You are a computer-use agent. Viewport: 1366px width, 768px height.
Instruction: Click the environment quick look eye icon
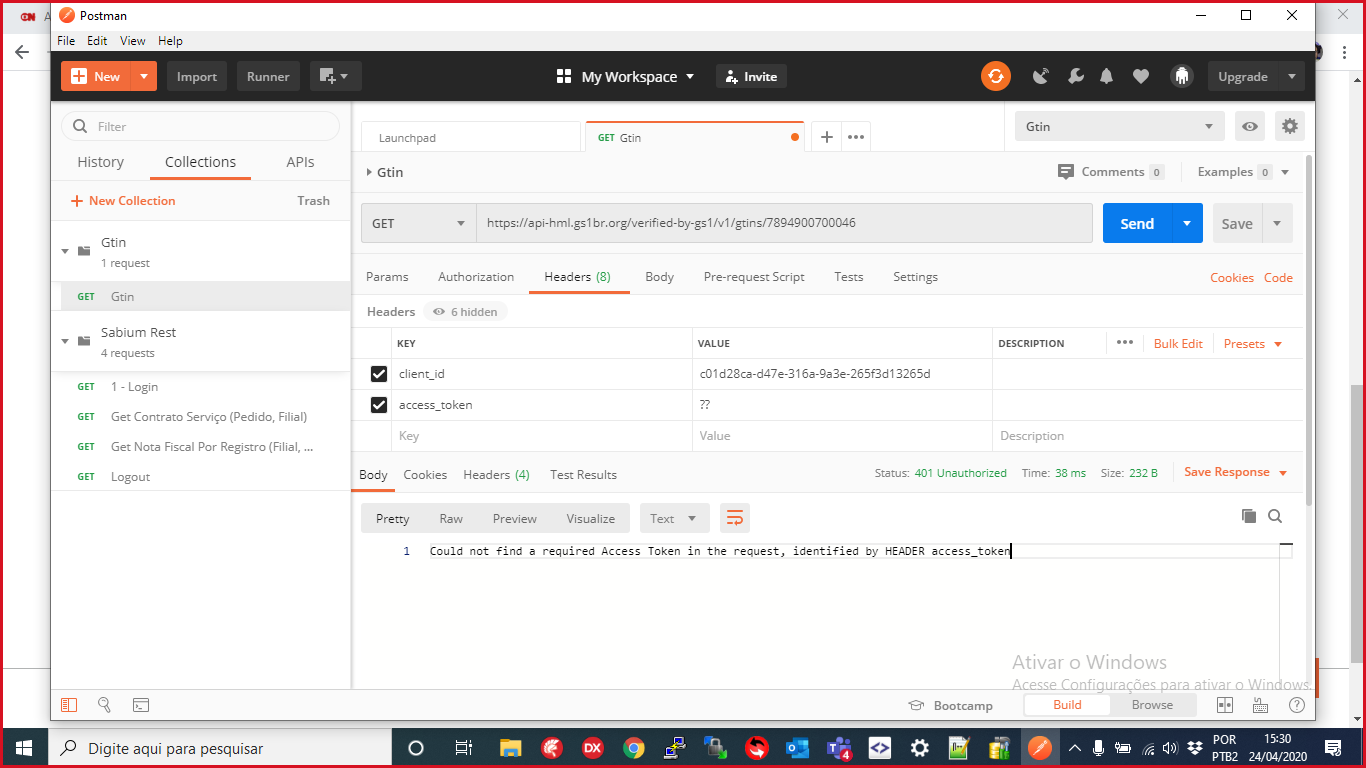pyautogui.click(x=1249, y=126)
